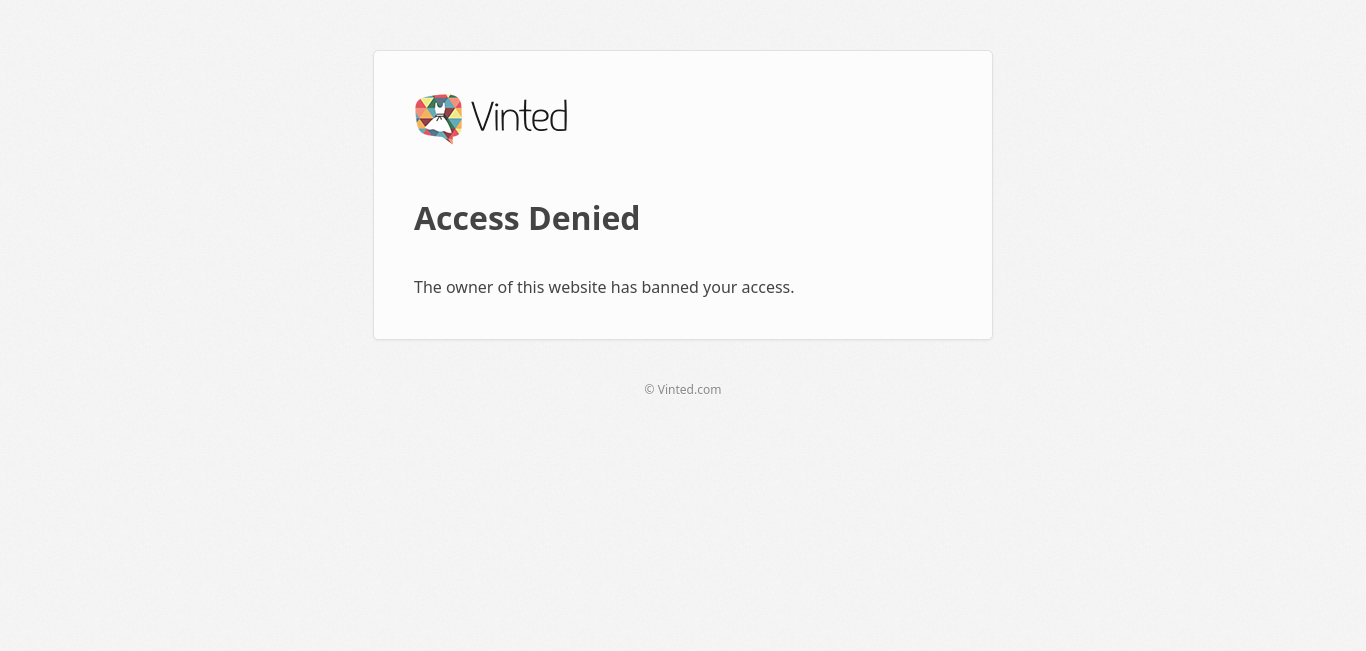The height and width of the screenshot is (651, 1366).
Task: Click the word "your" in the message
Action: 720,287
